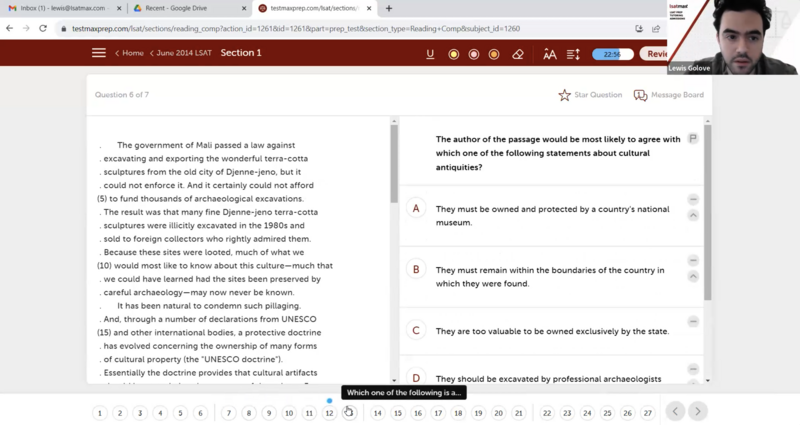800x425 pixels.
Task: Open the line spacing options
Action: [x=573, y=54]
